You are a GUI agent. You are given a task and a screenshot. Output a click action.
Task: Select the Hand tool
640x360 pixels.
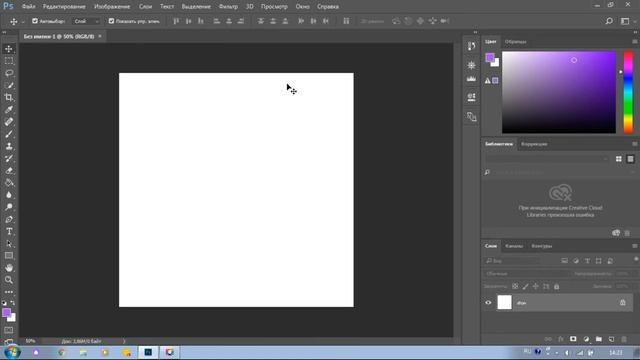tap(9, 268)
